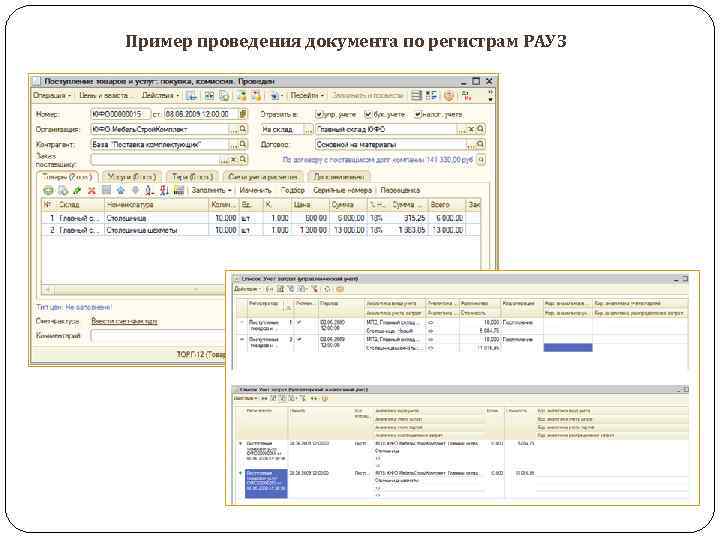Image resolution: width=720 pixels, height=540 pixels.
Task: Open the Заполнить dropdown
Action: click(x=211, y=190)
